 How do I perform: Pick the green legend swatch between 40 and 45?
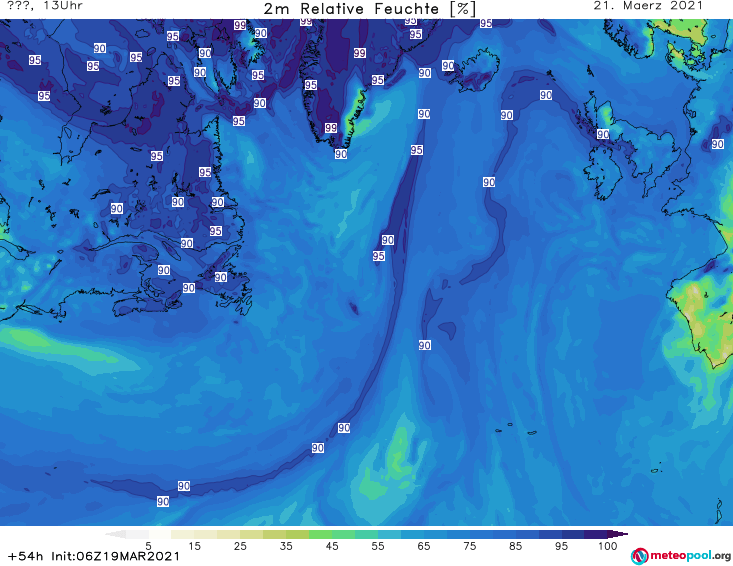coord(320,534)
